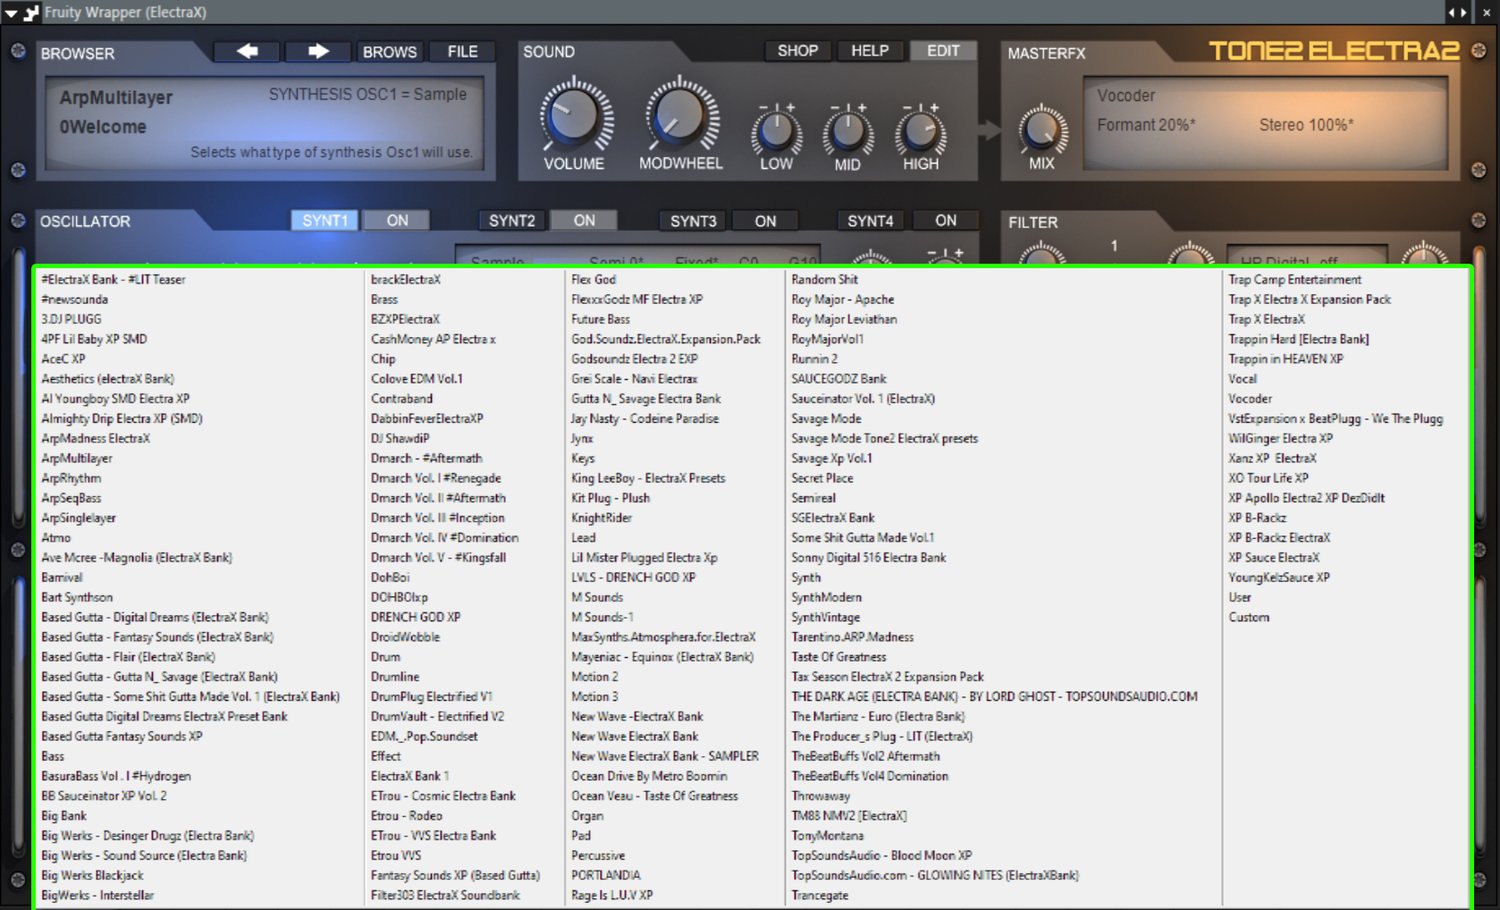This screenshot has height=910, width=1500.
Task: Select the Future Bass bank
Action: click(x=600, y=320)
